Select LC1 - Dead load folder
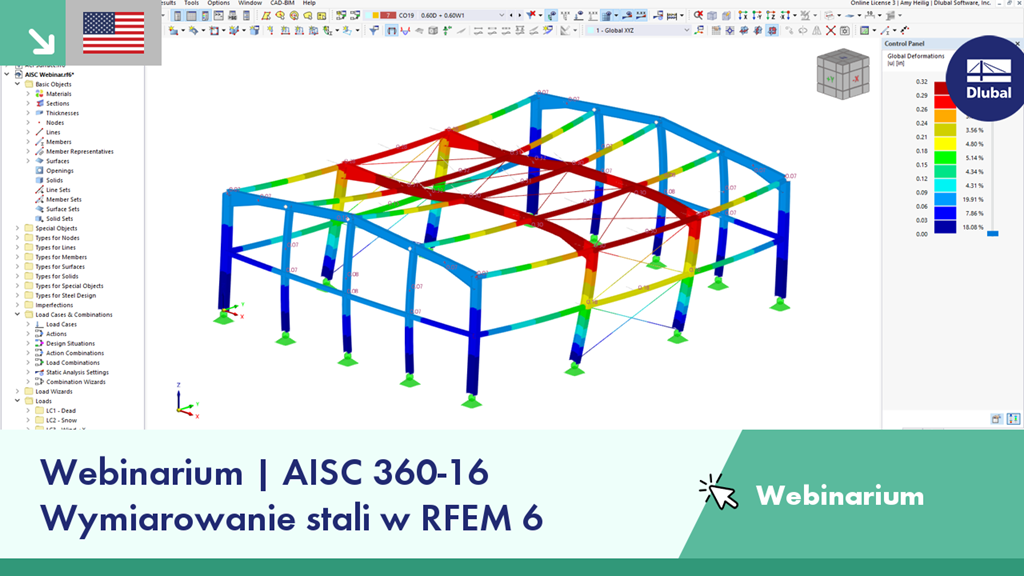Viewport: 1024px width, 576px height. coord(61,411)
